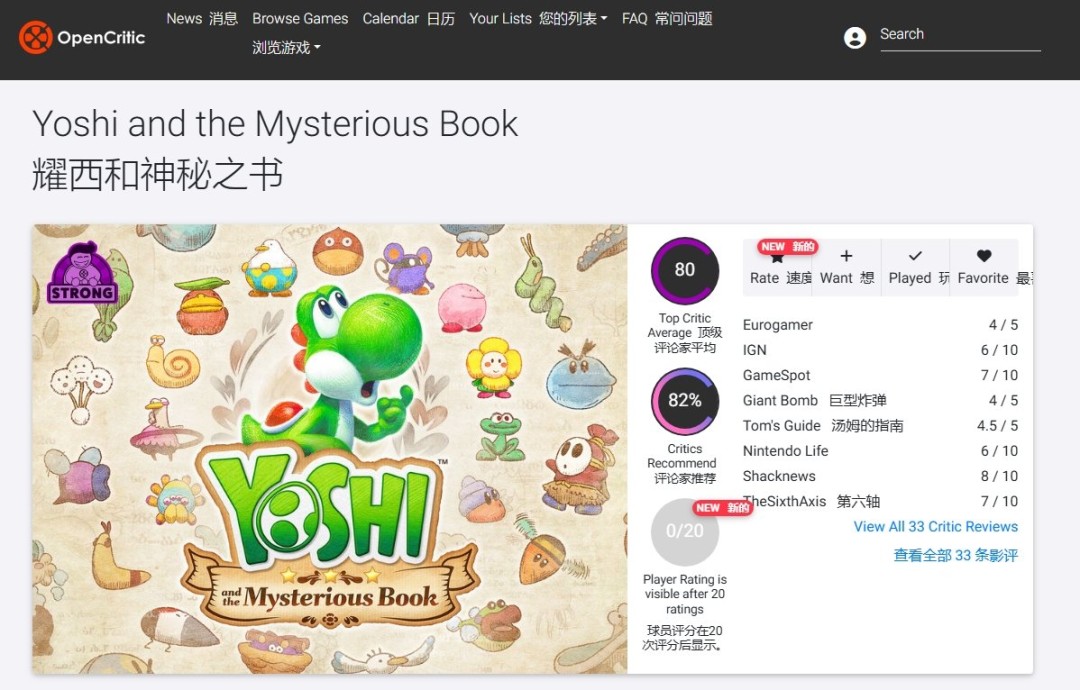Click the Yoshi and the Mysterious Book title
The width and height of the screenshot is (1080, 690).
point(275,124)
